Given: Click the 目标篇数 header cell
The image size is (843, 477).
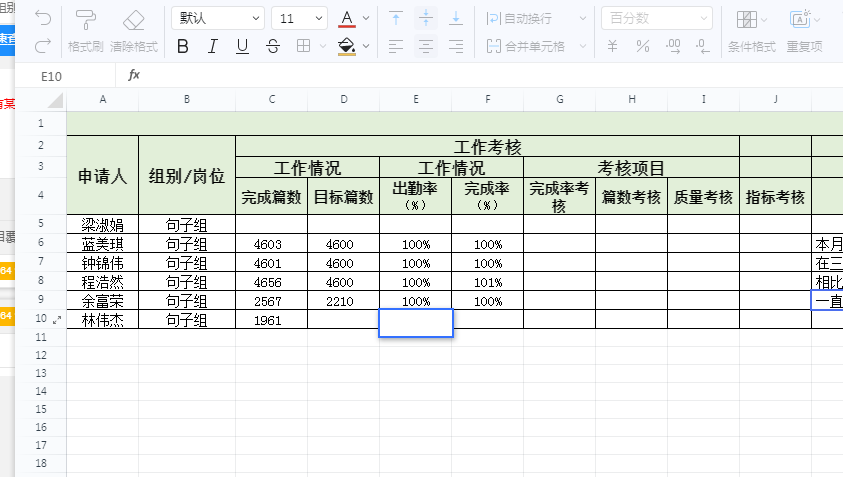Looking at the screenshot, I should [x=344, y=196].
